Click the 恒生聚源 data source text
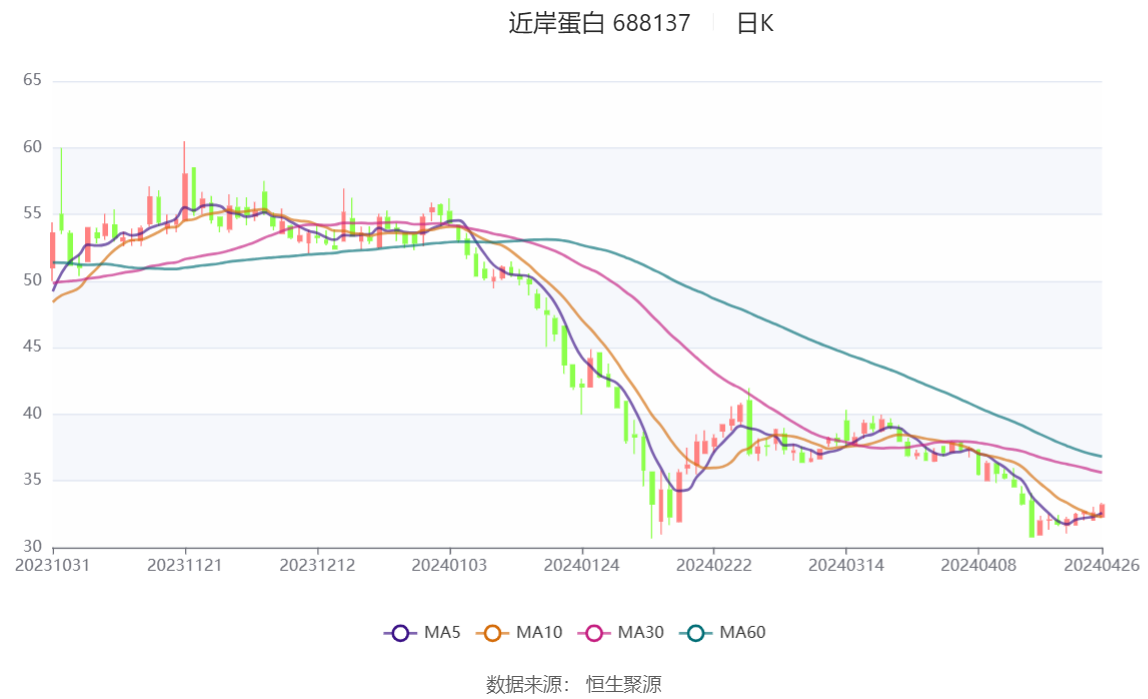 624,684
